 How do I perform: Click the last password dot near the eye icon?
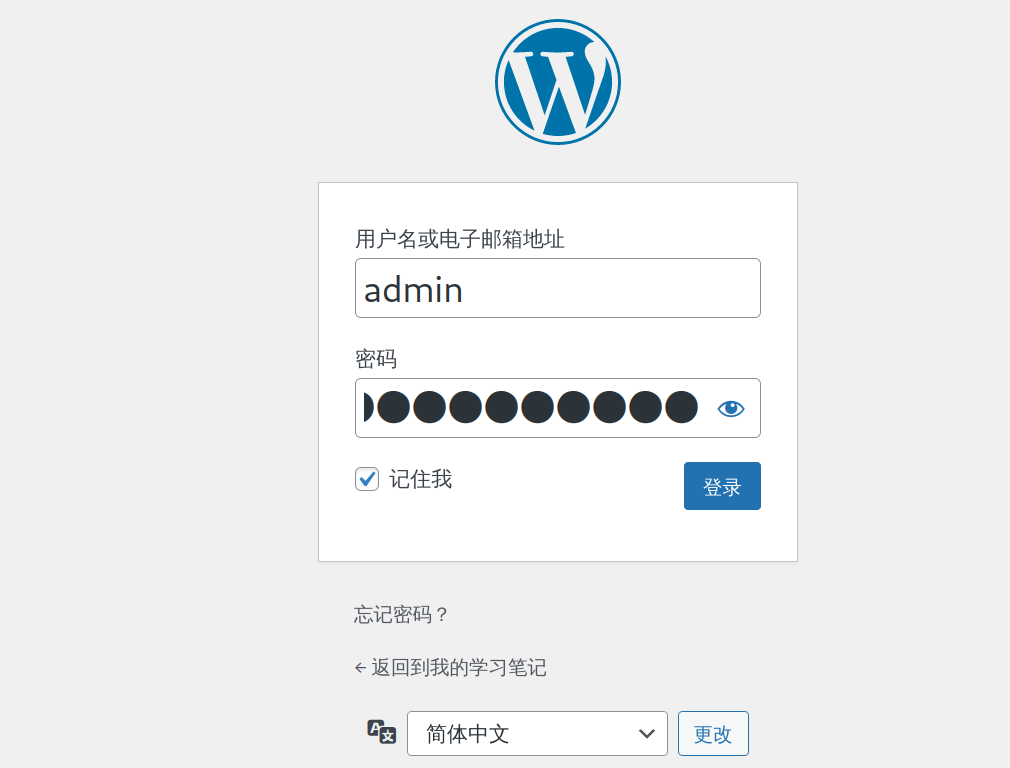[x=681, y=408]
